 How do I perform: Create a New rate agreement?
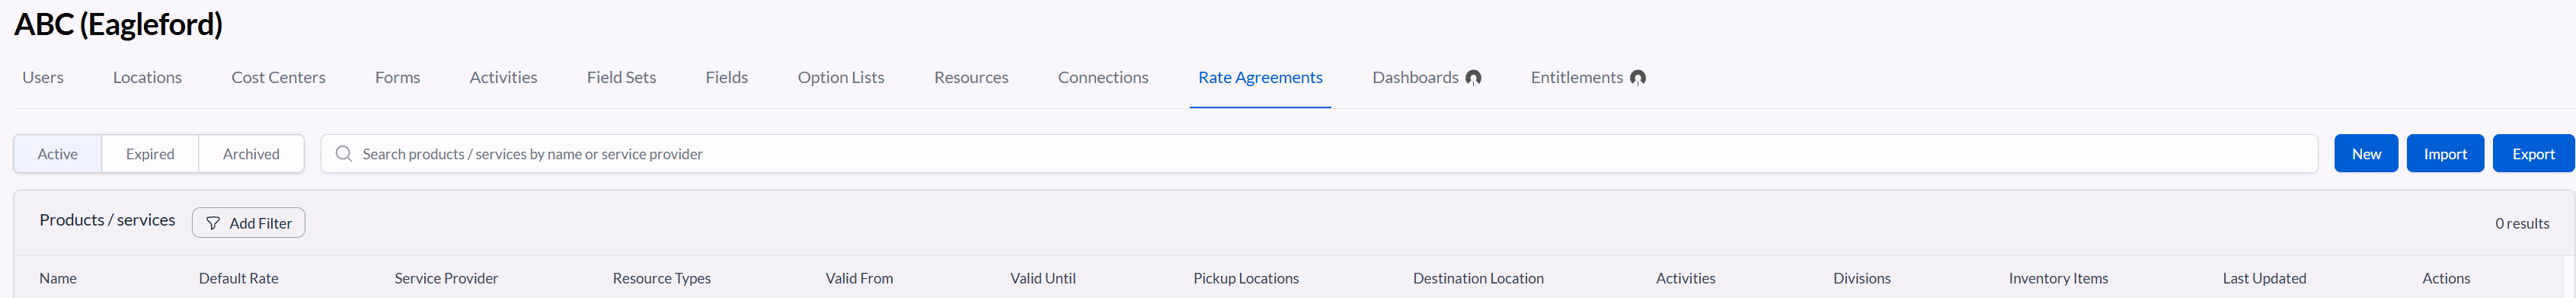pyautogui.click(x=2365, y=154)
